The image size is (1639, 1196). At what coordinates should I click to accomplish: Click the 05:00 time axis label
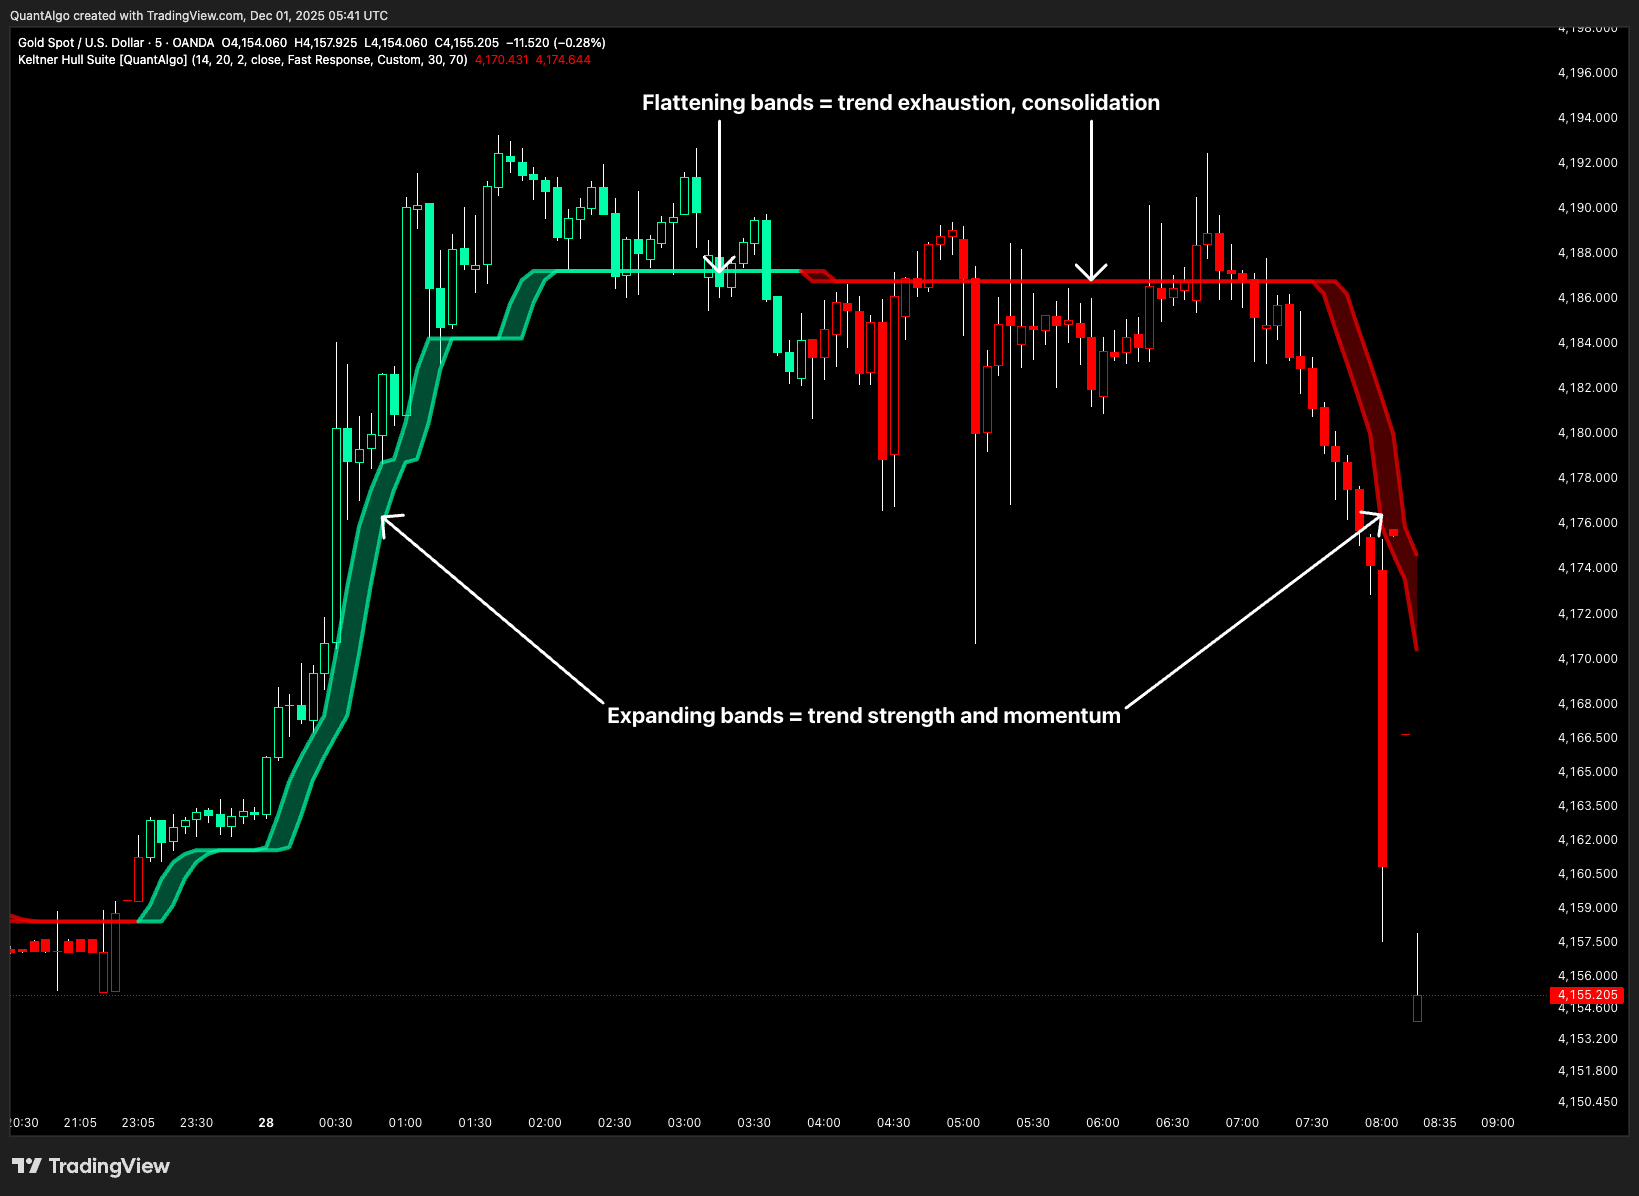963,1123
